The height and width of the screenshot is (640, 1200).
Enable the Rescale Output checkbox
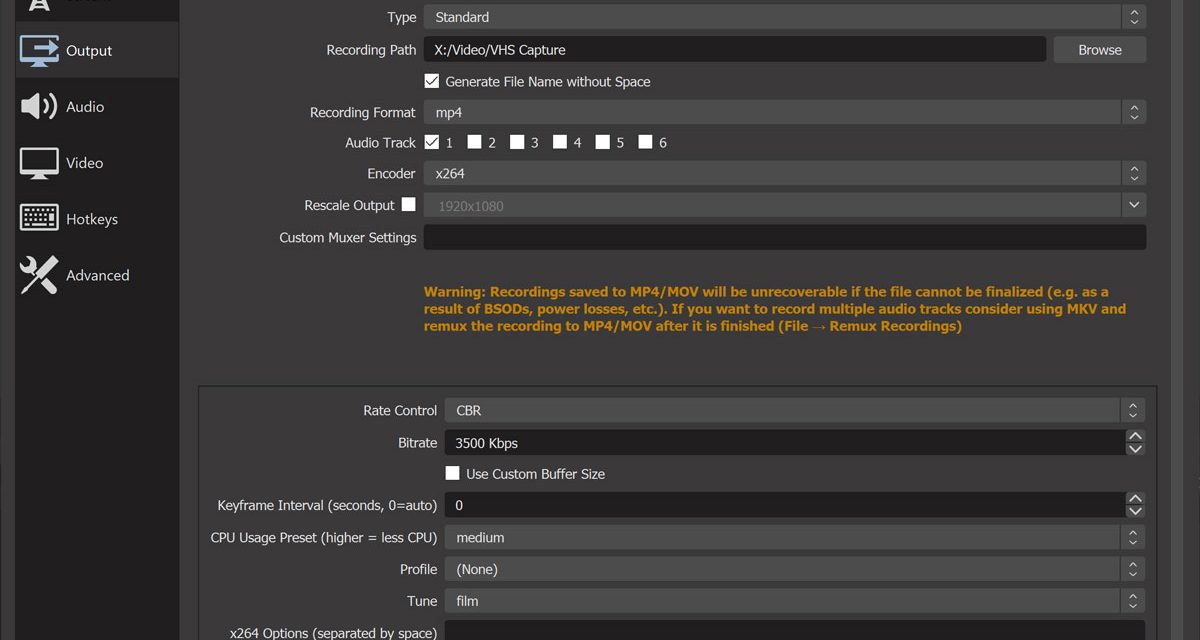point(408,204)
